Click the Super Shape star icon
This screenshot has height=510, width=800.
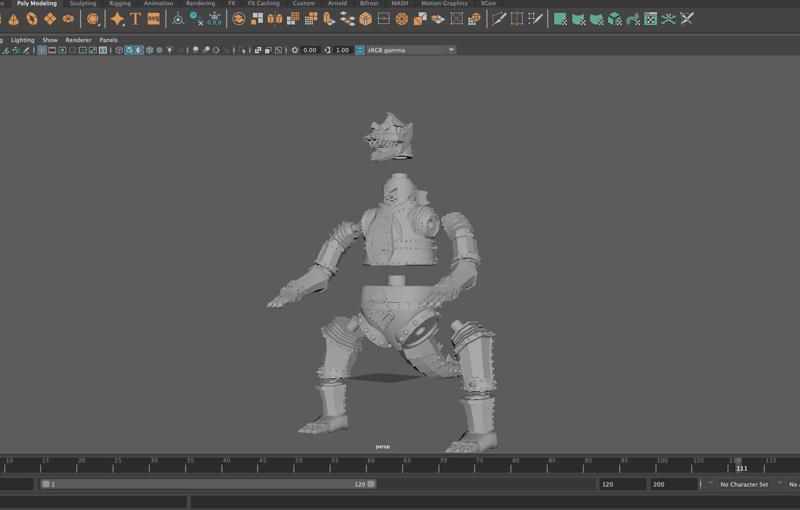pos(117,19)
